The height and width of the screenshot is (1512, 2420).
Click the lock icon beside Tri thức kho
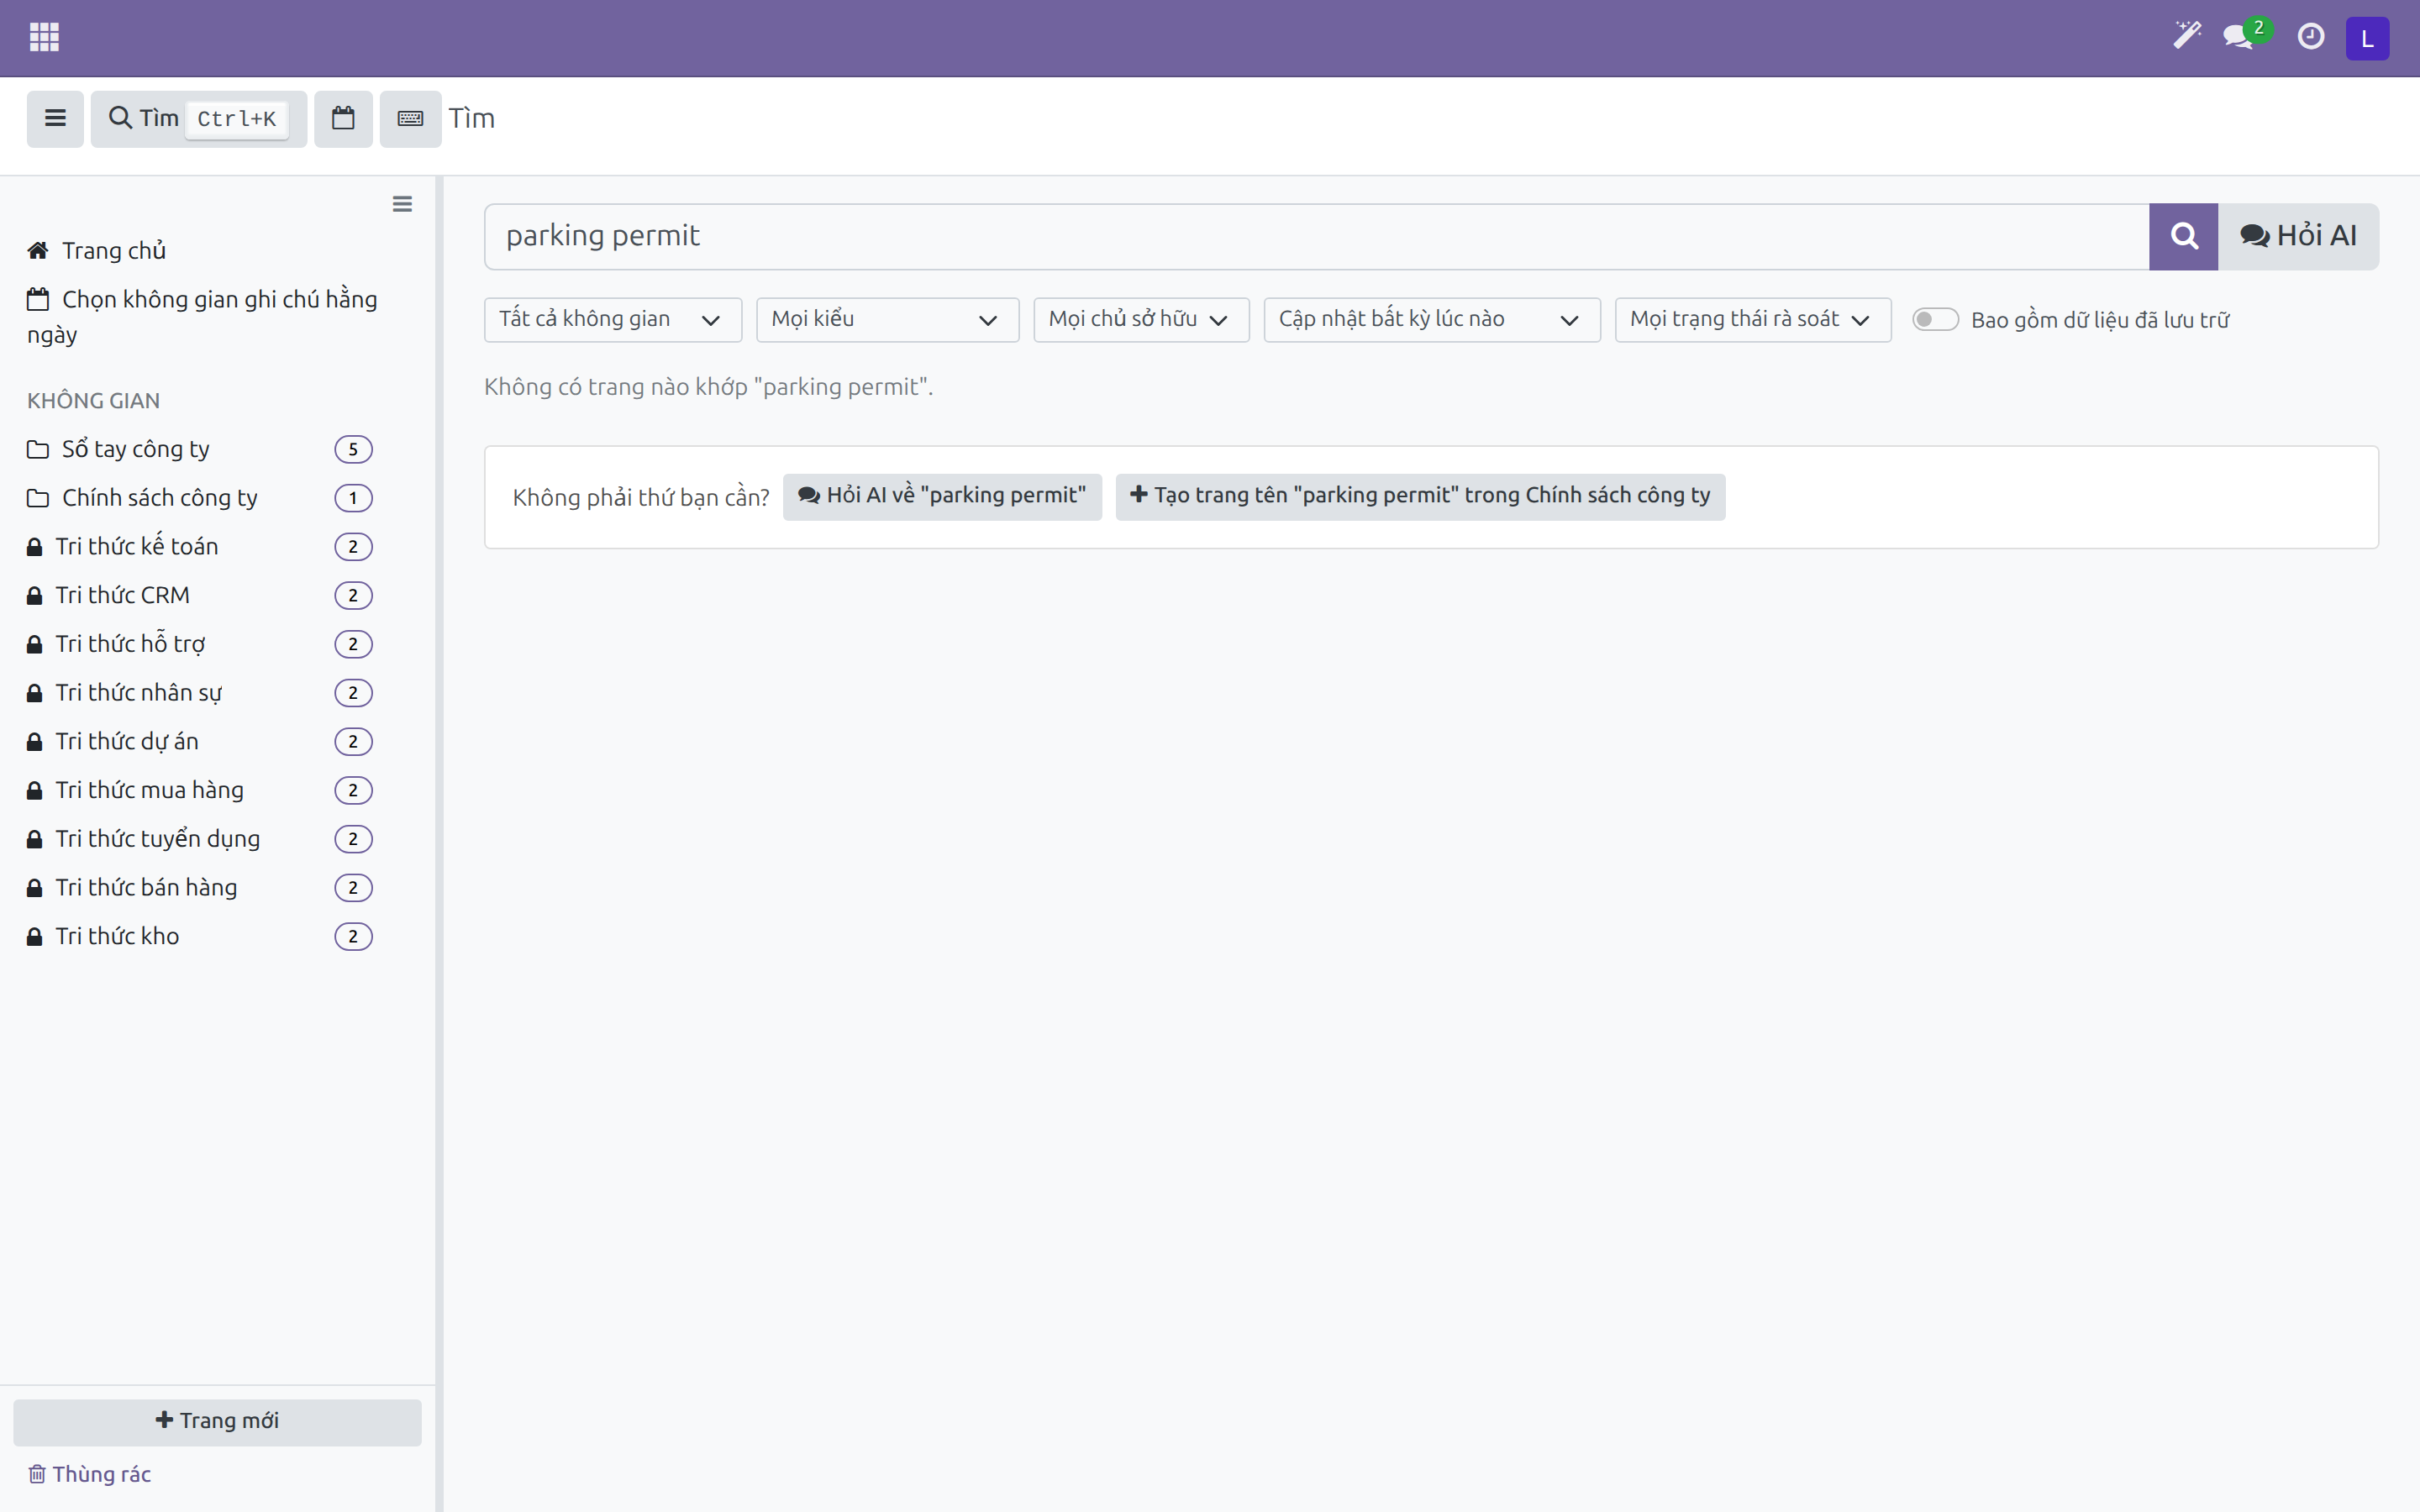tap(35, 936)
